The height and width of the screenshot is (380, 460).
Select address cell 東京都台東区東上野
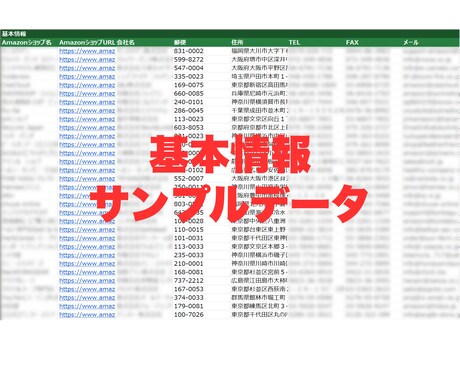(259, 230)
